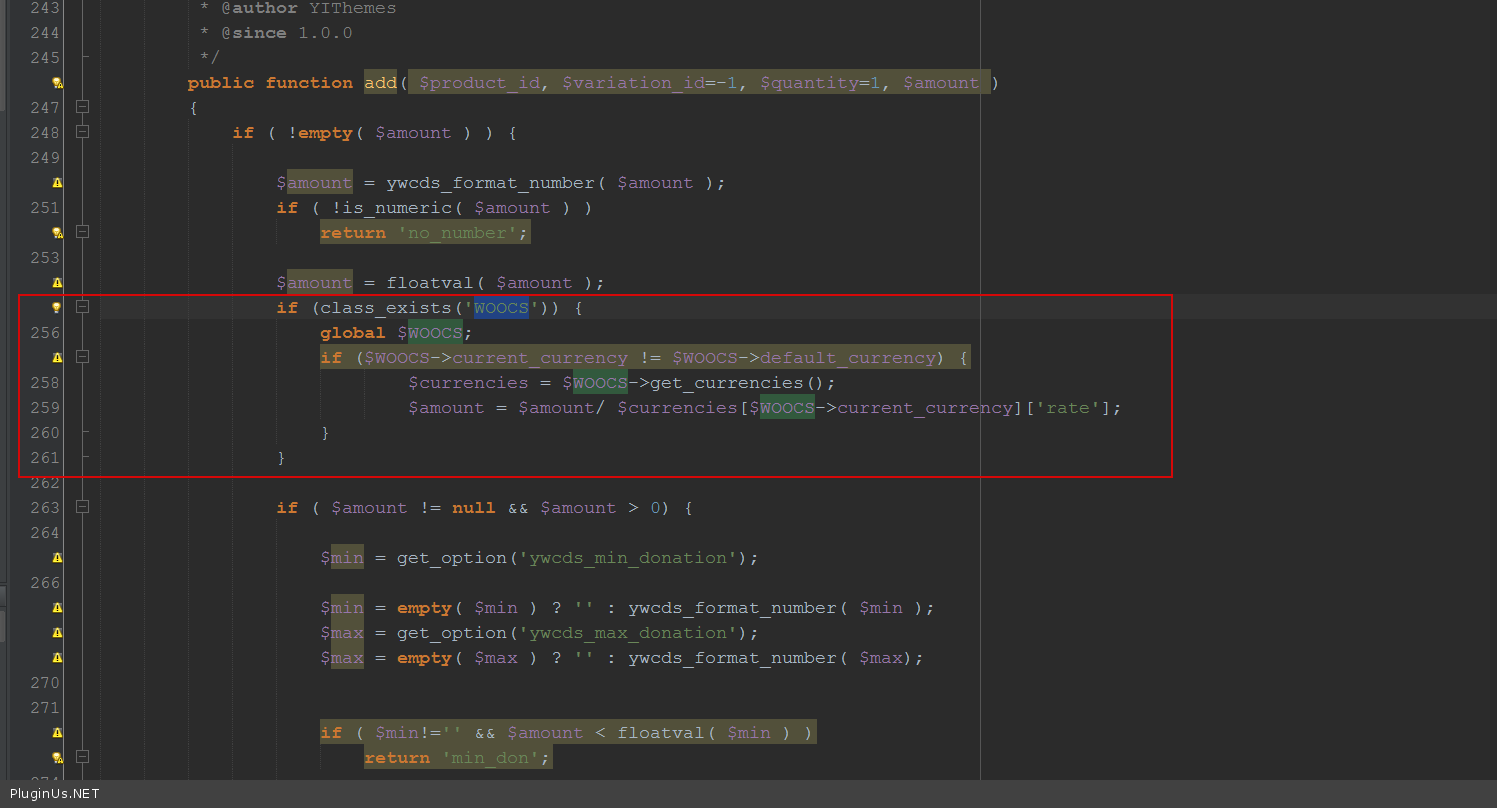Click 'ywcds_max_donation' option string
Viewport: 1497px width, 808px height.
tap(628, 633)
